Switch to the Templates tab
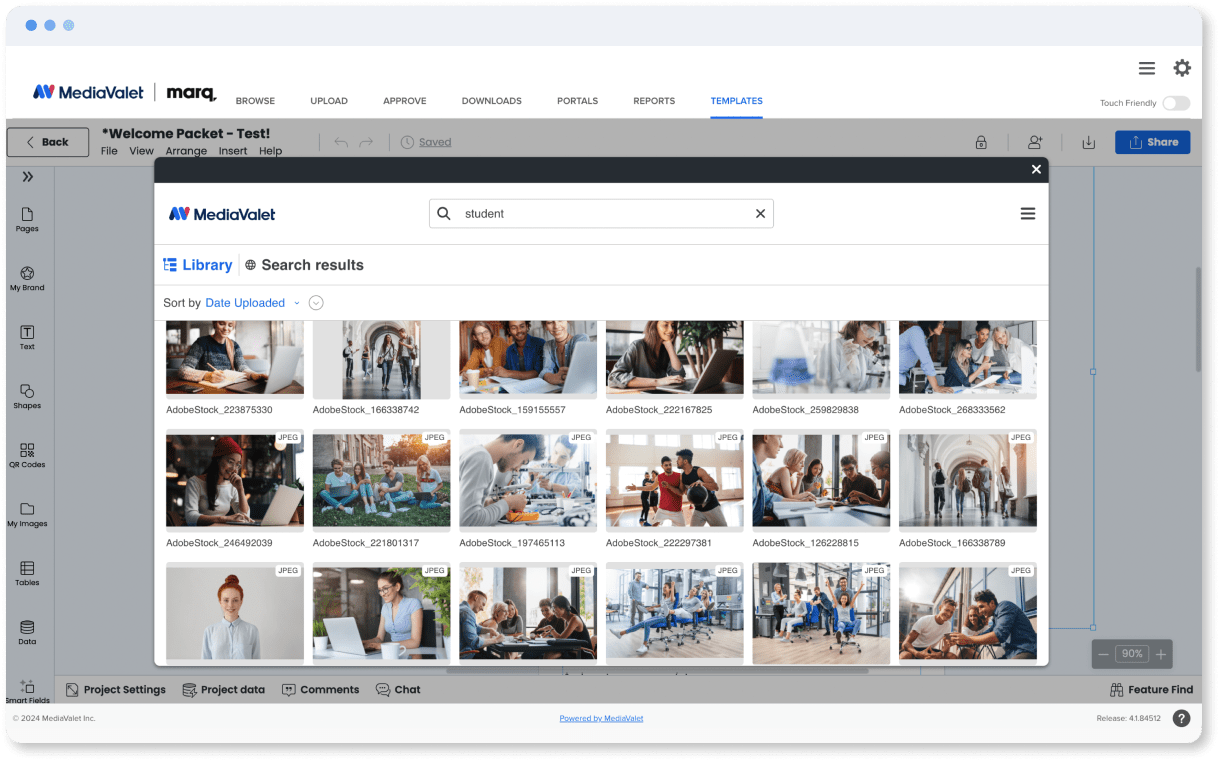1221x761 pixels. (x=736, y=101)
